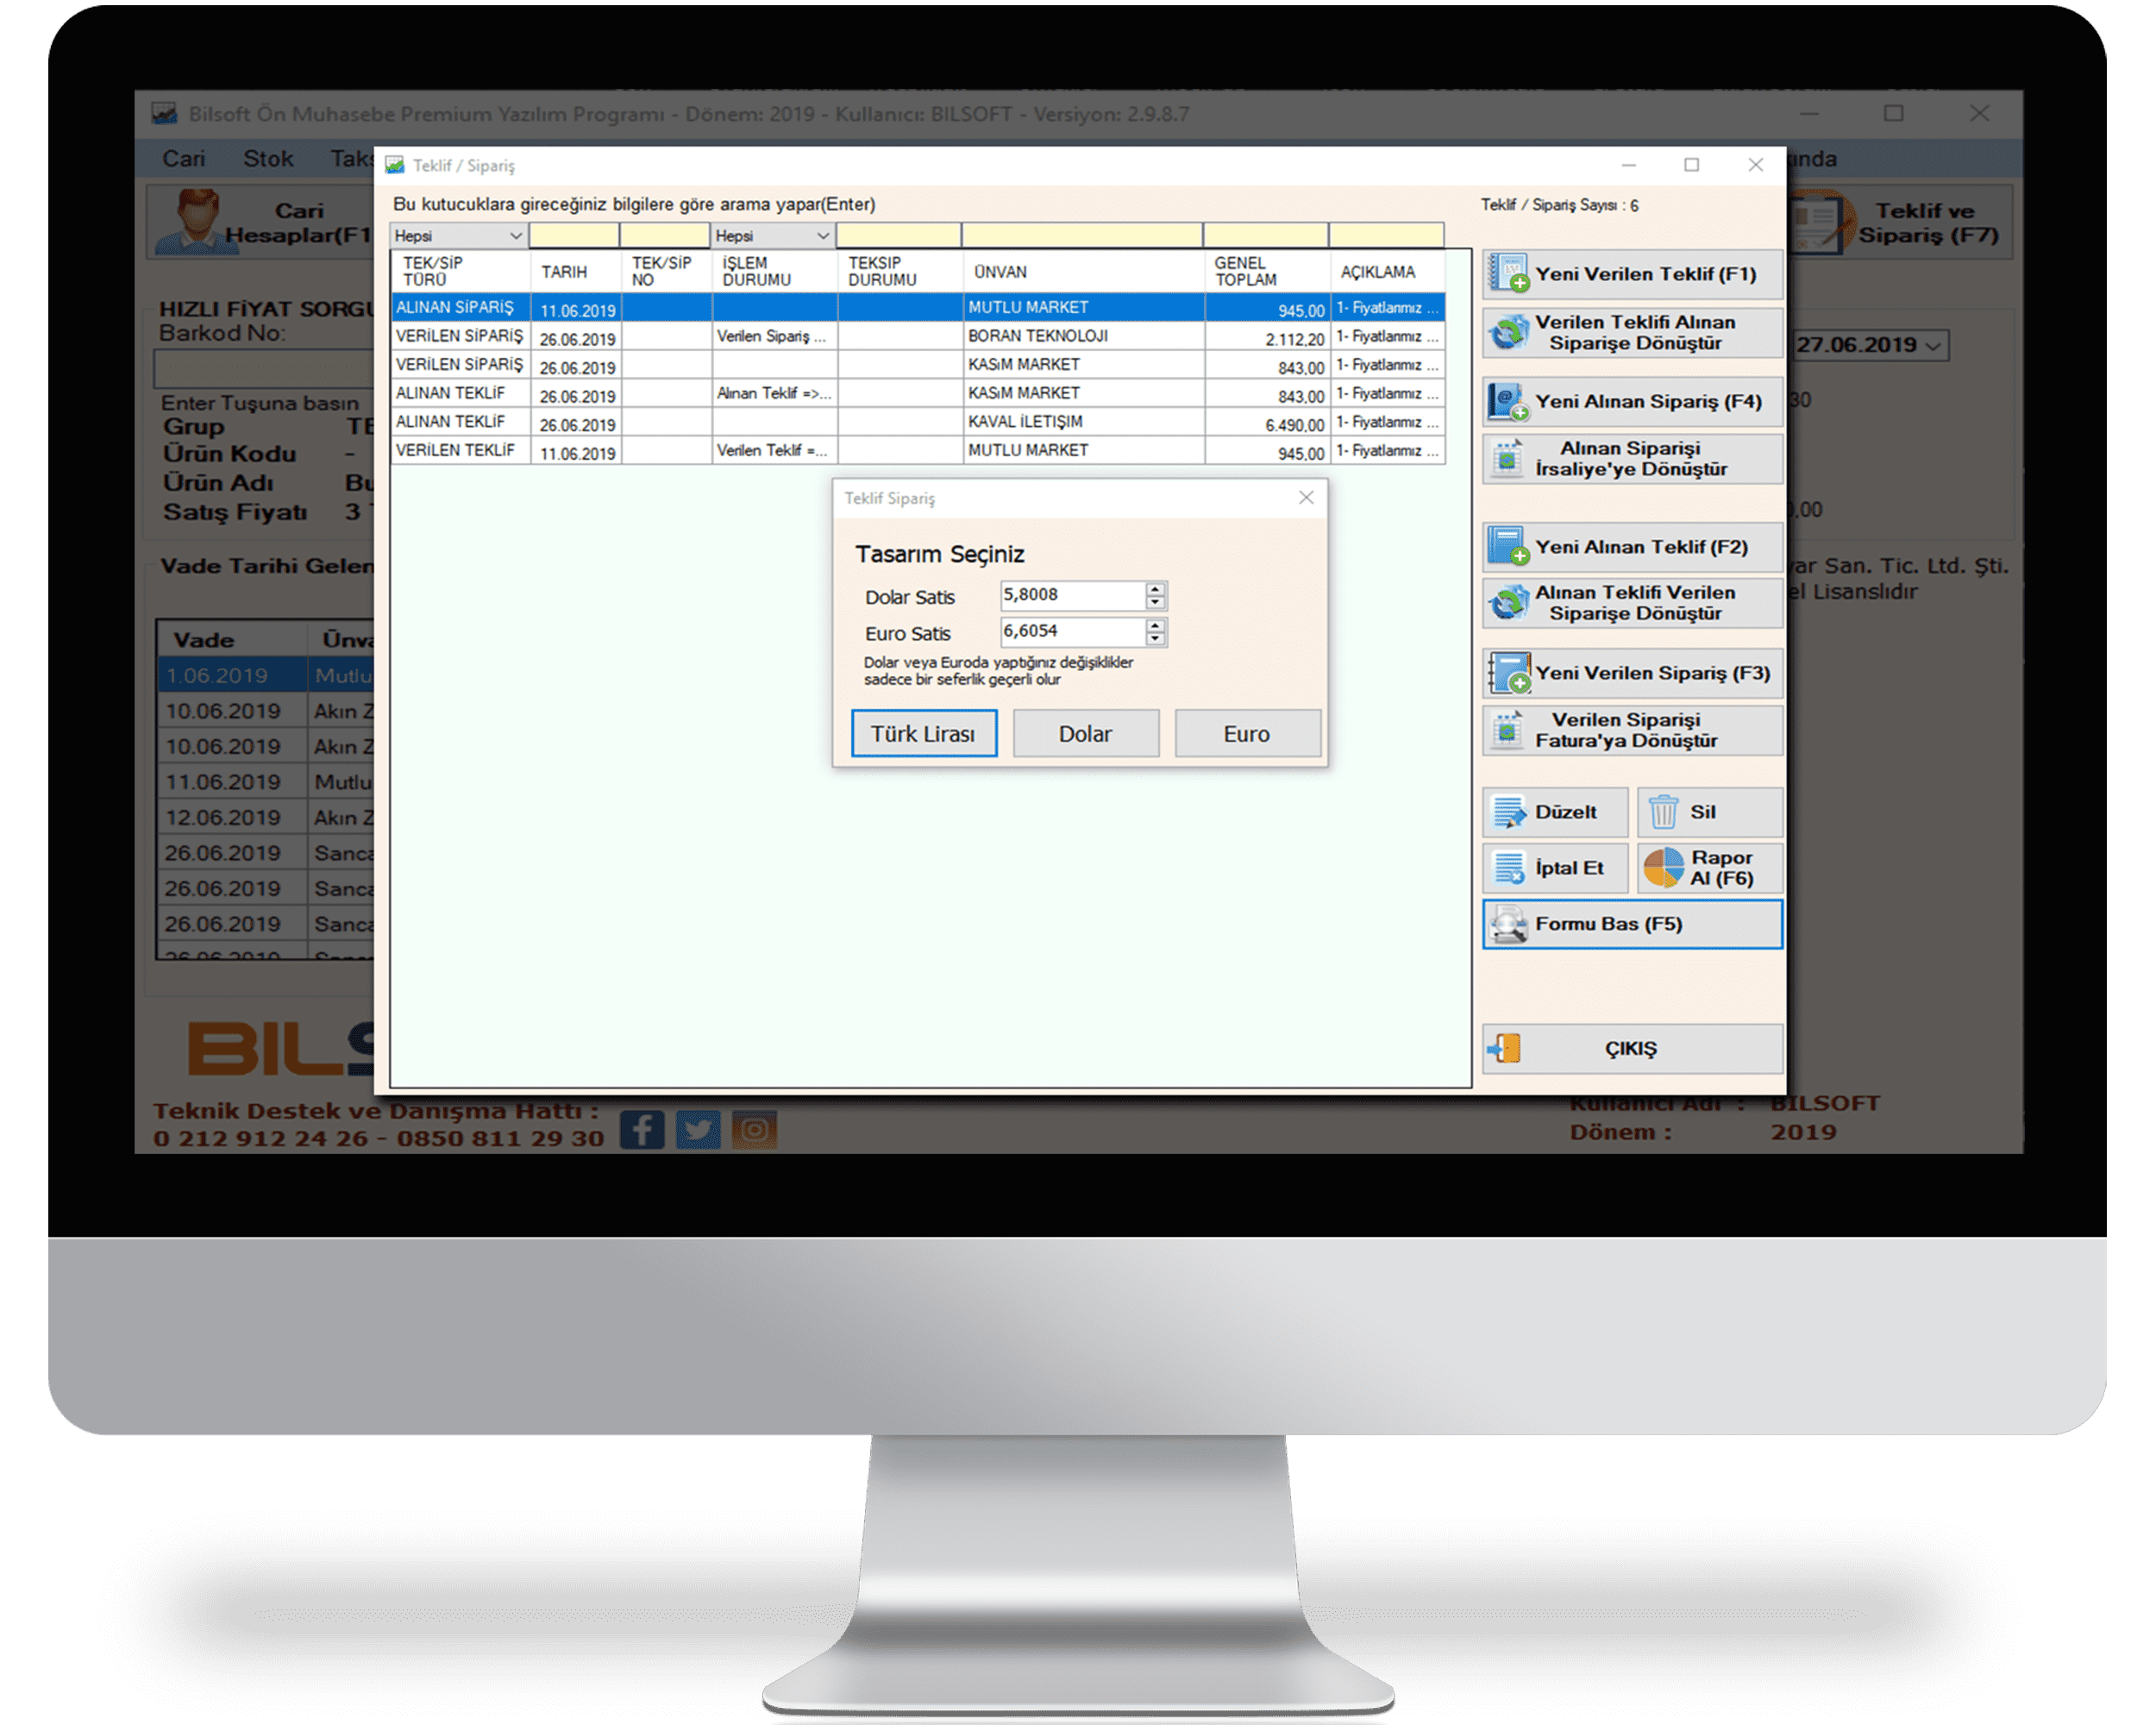The image size is (2156, 1725).
Task: Increase Dolar Satis value with up arrow
Action: pos(1155,589)
